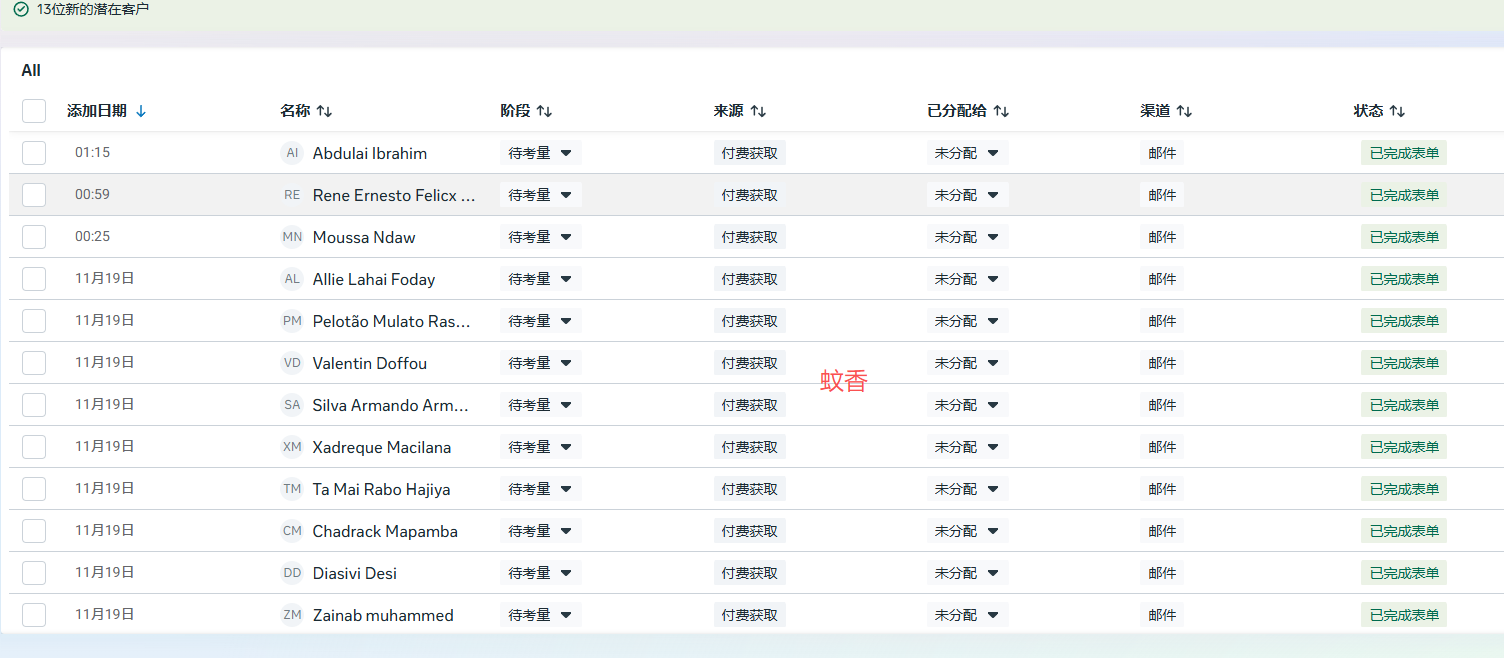The height and width of the screenshot is (658, 1504).
Task: Open lead Chadrack Mapamba
Action: coord(385,531)
